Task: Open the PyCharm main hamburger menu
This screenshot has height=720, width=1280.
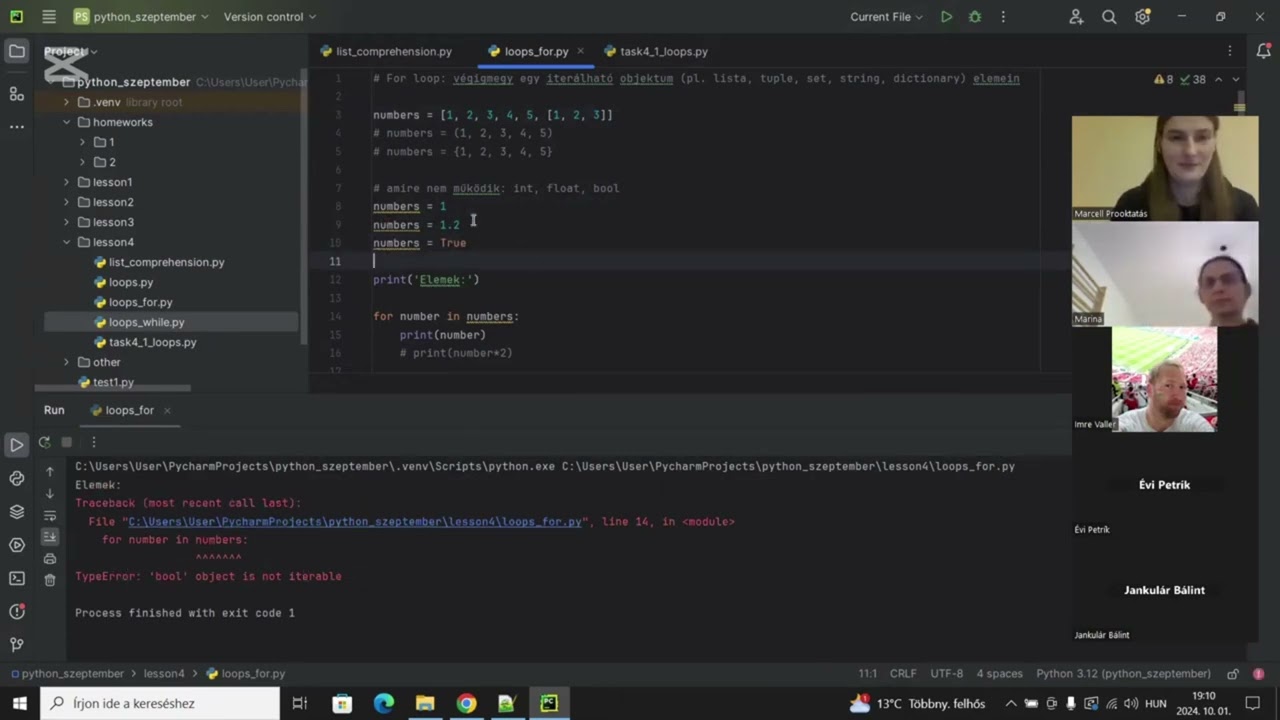Action: point(49,17)
